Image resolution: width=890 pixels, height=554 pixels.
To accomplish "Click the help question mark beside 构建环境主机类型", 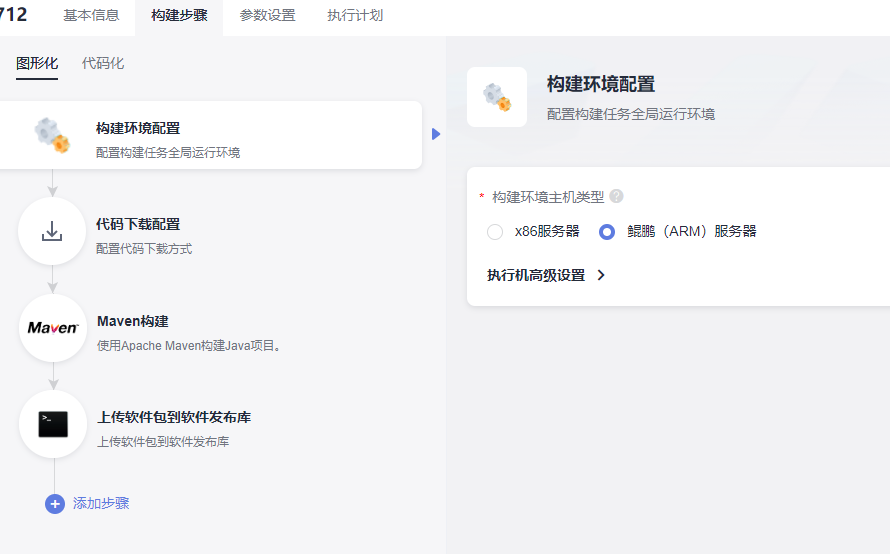I will pos(616,196).
